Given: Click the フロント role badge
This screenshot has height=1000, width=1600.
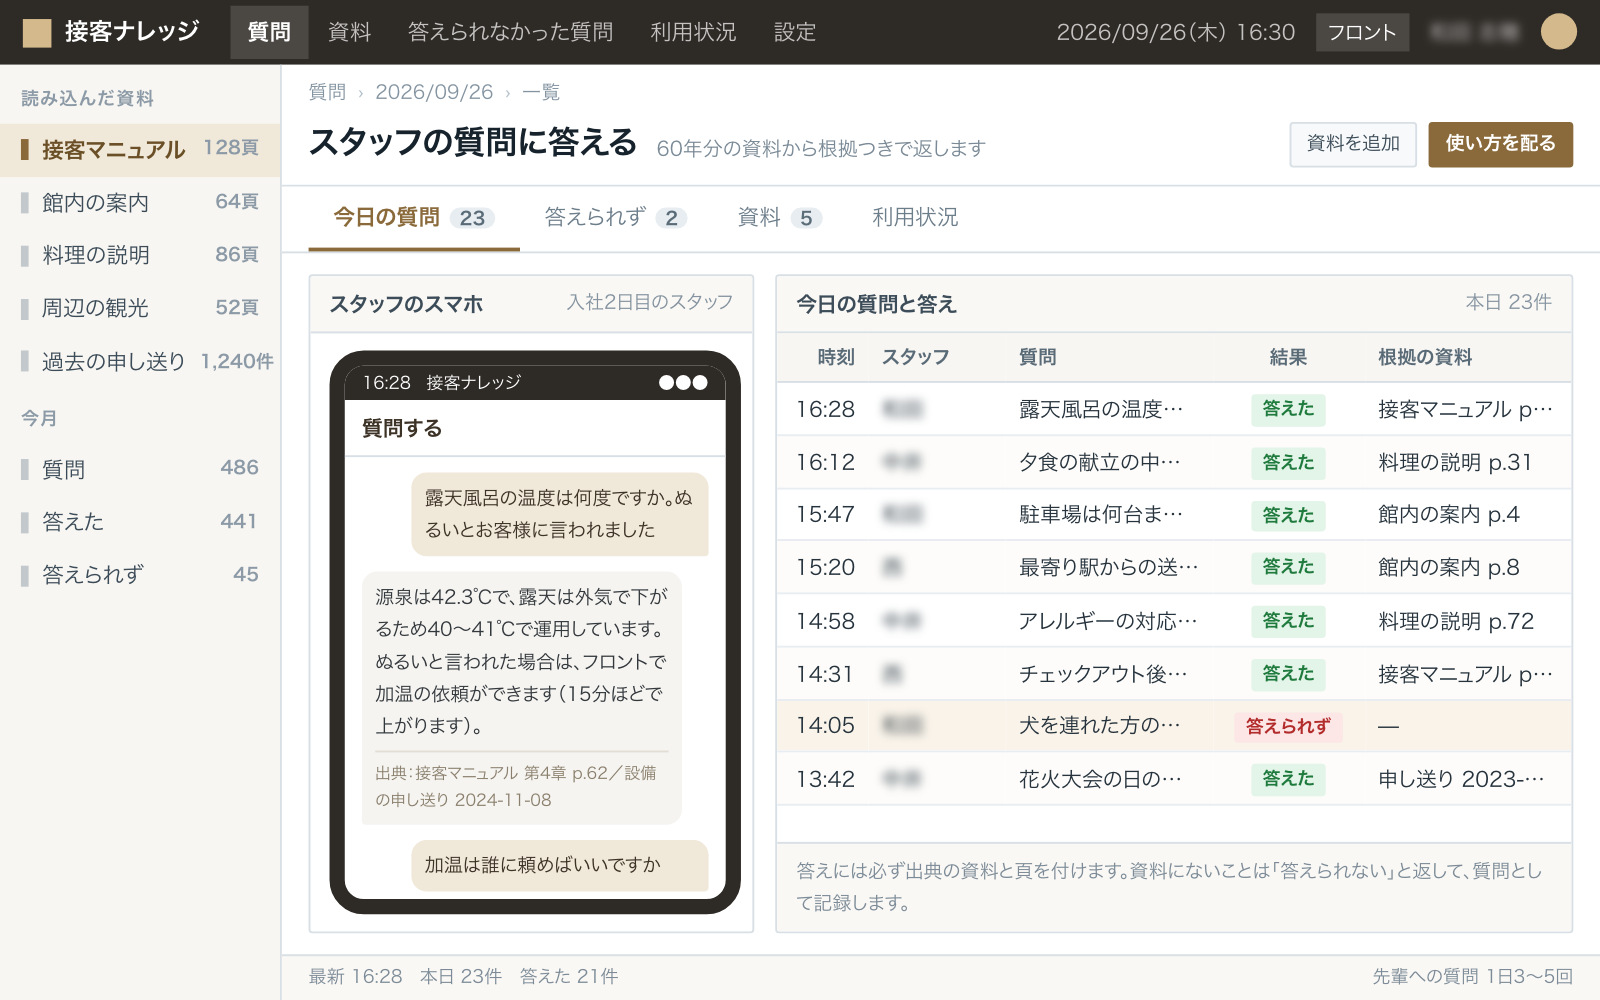Looking at the screenshot, I should (x=1362, y=32).
